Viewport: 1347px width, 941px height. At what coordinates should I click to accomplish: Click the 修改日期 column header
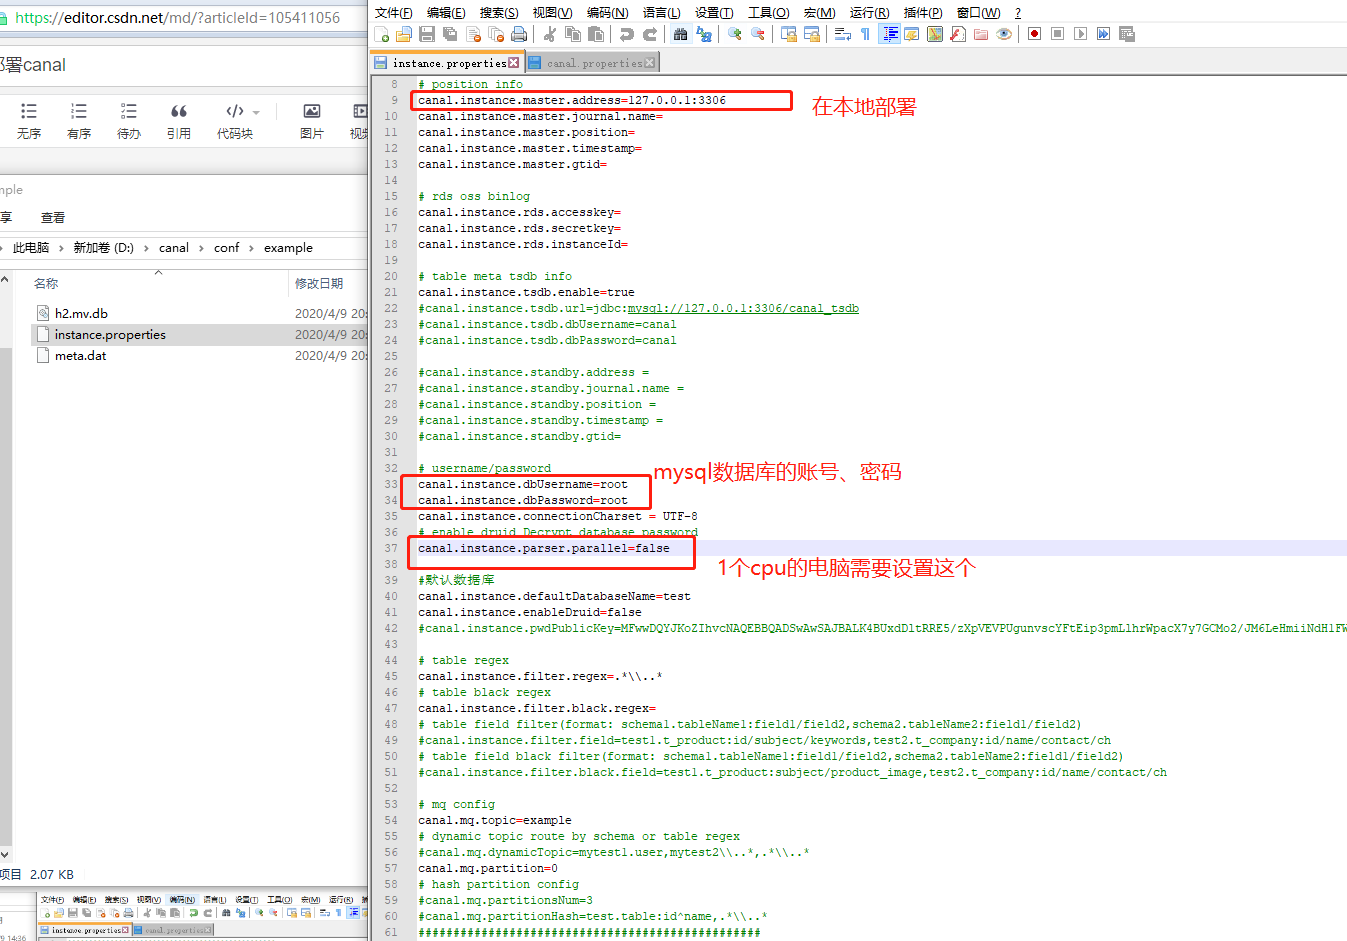(x=319, y=283)
